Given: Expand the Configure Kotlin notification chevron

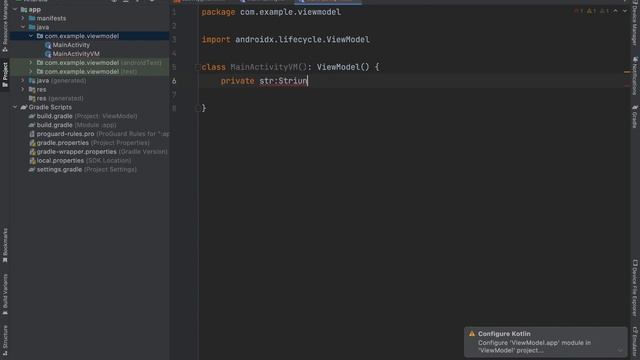Looking at the screenshot, I should [x=620, y=350].
